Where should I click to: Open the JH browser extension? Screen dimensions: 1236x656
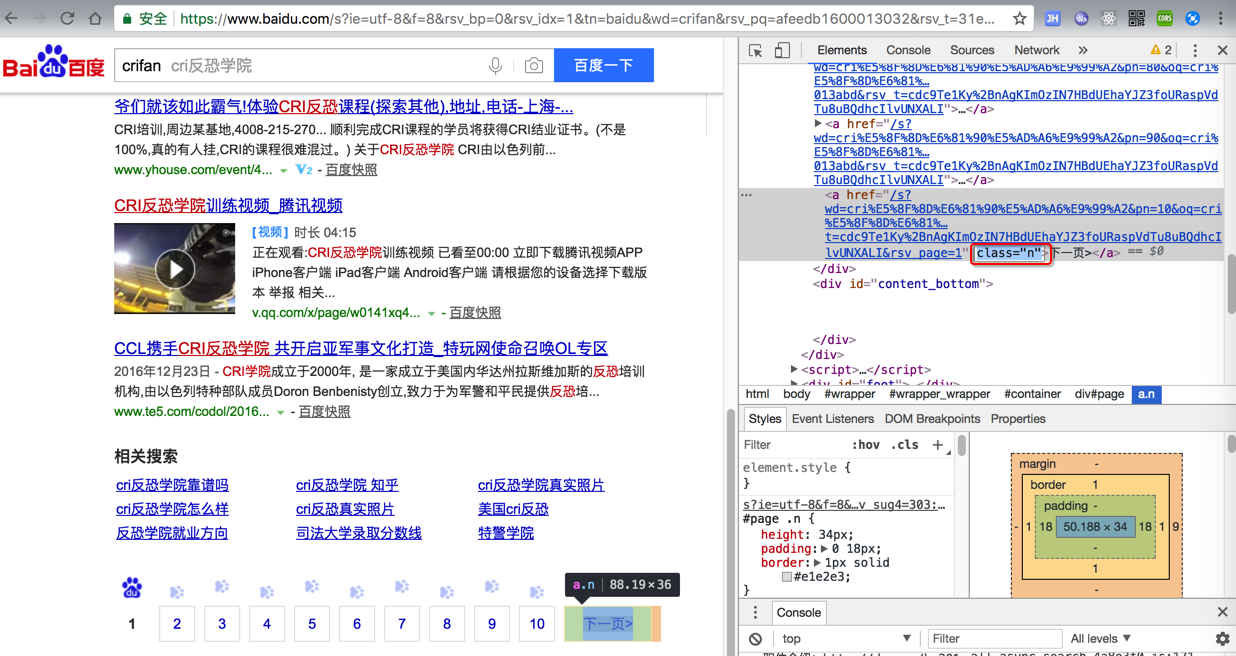click(1053, 18)
